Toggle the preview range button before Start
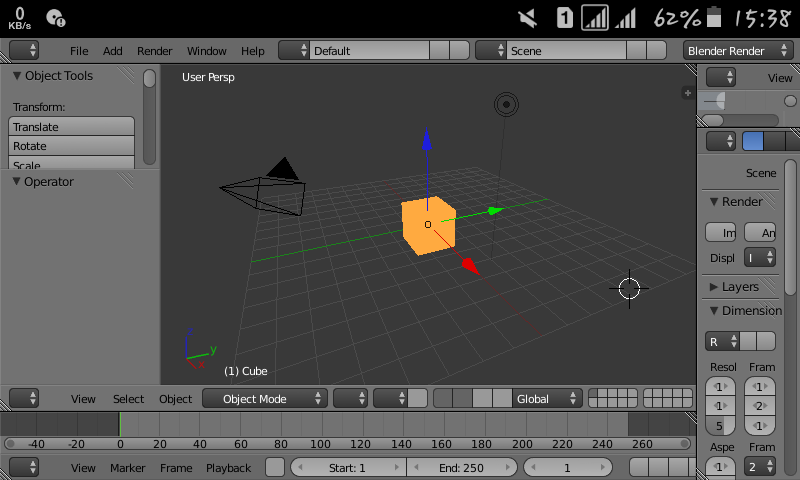Viewport: 800px width, 480px height. pos(275,467)
